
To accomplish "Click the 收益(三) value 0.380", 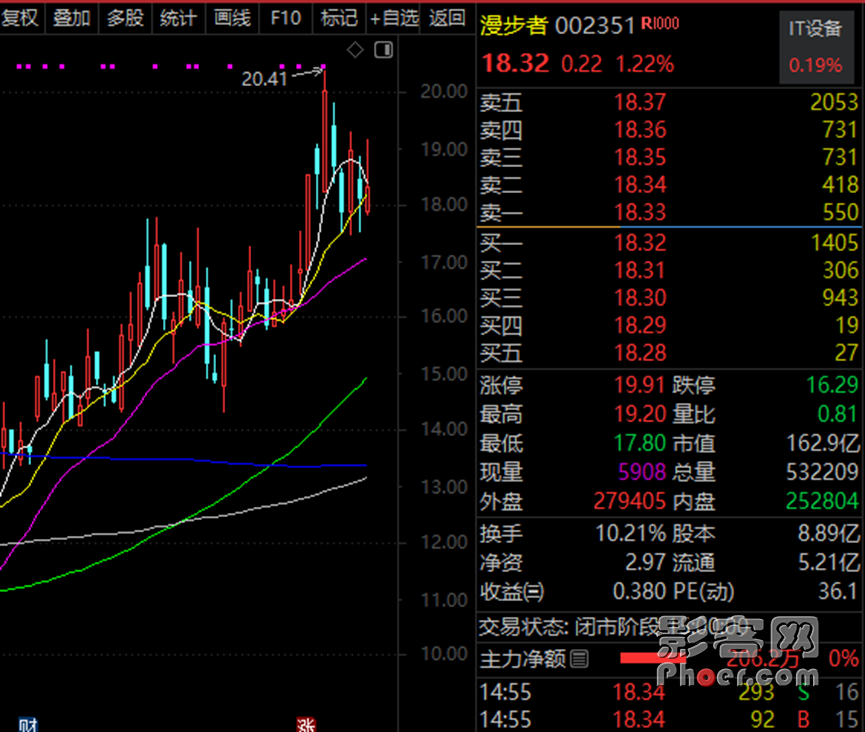I will click(639, 592).
